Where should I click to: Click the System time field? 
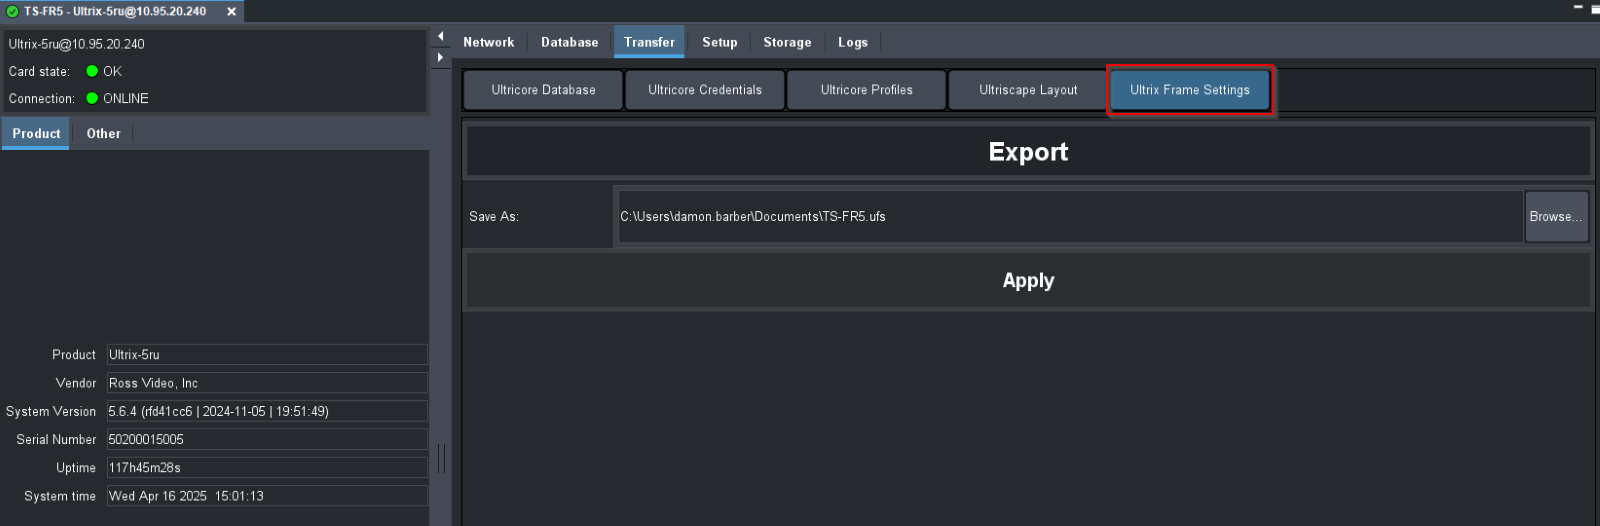(267, 496)
